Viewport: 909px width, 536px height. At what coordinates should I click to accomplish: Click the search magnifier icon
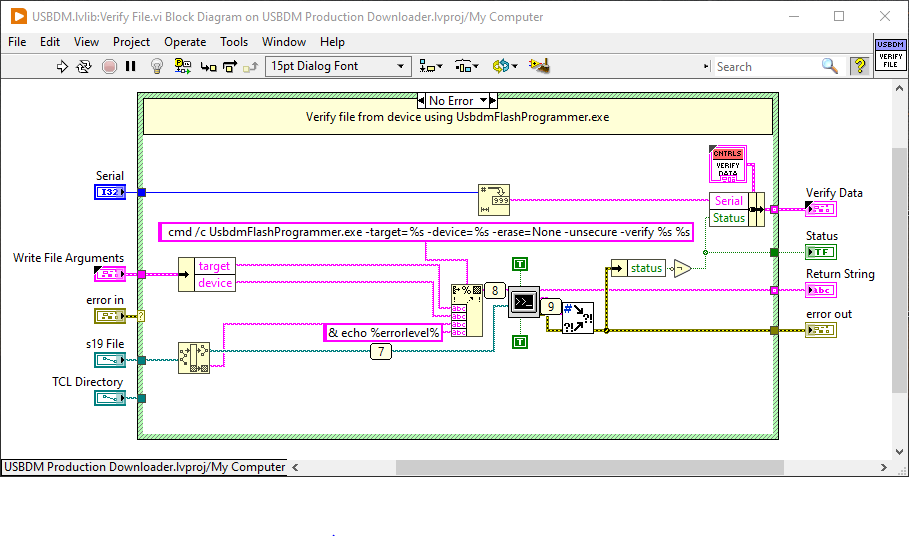830,66
